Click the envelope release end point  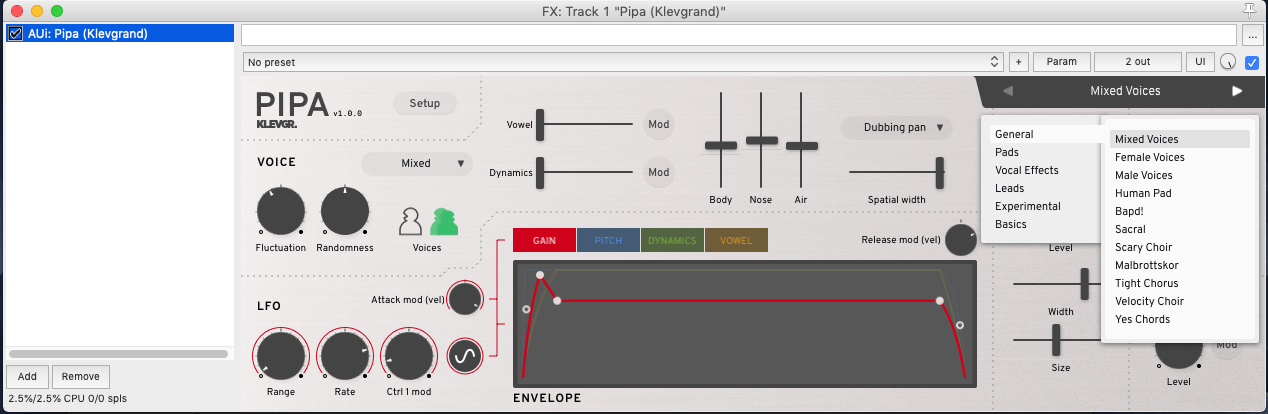click(x=960, y=325)
